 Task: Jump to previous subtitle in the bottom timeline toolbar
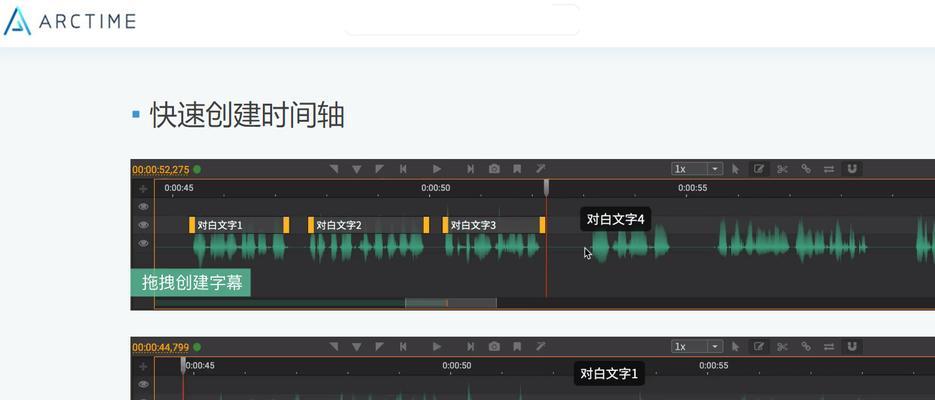403,346
